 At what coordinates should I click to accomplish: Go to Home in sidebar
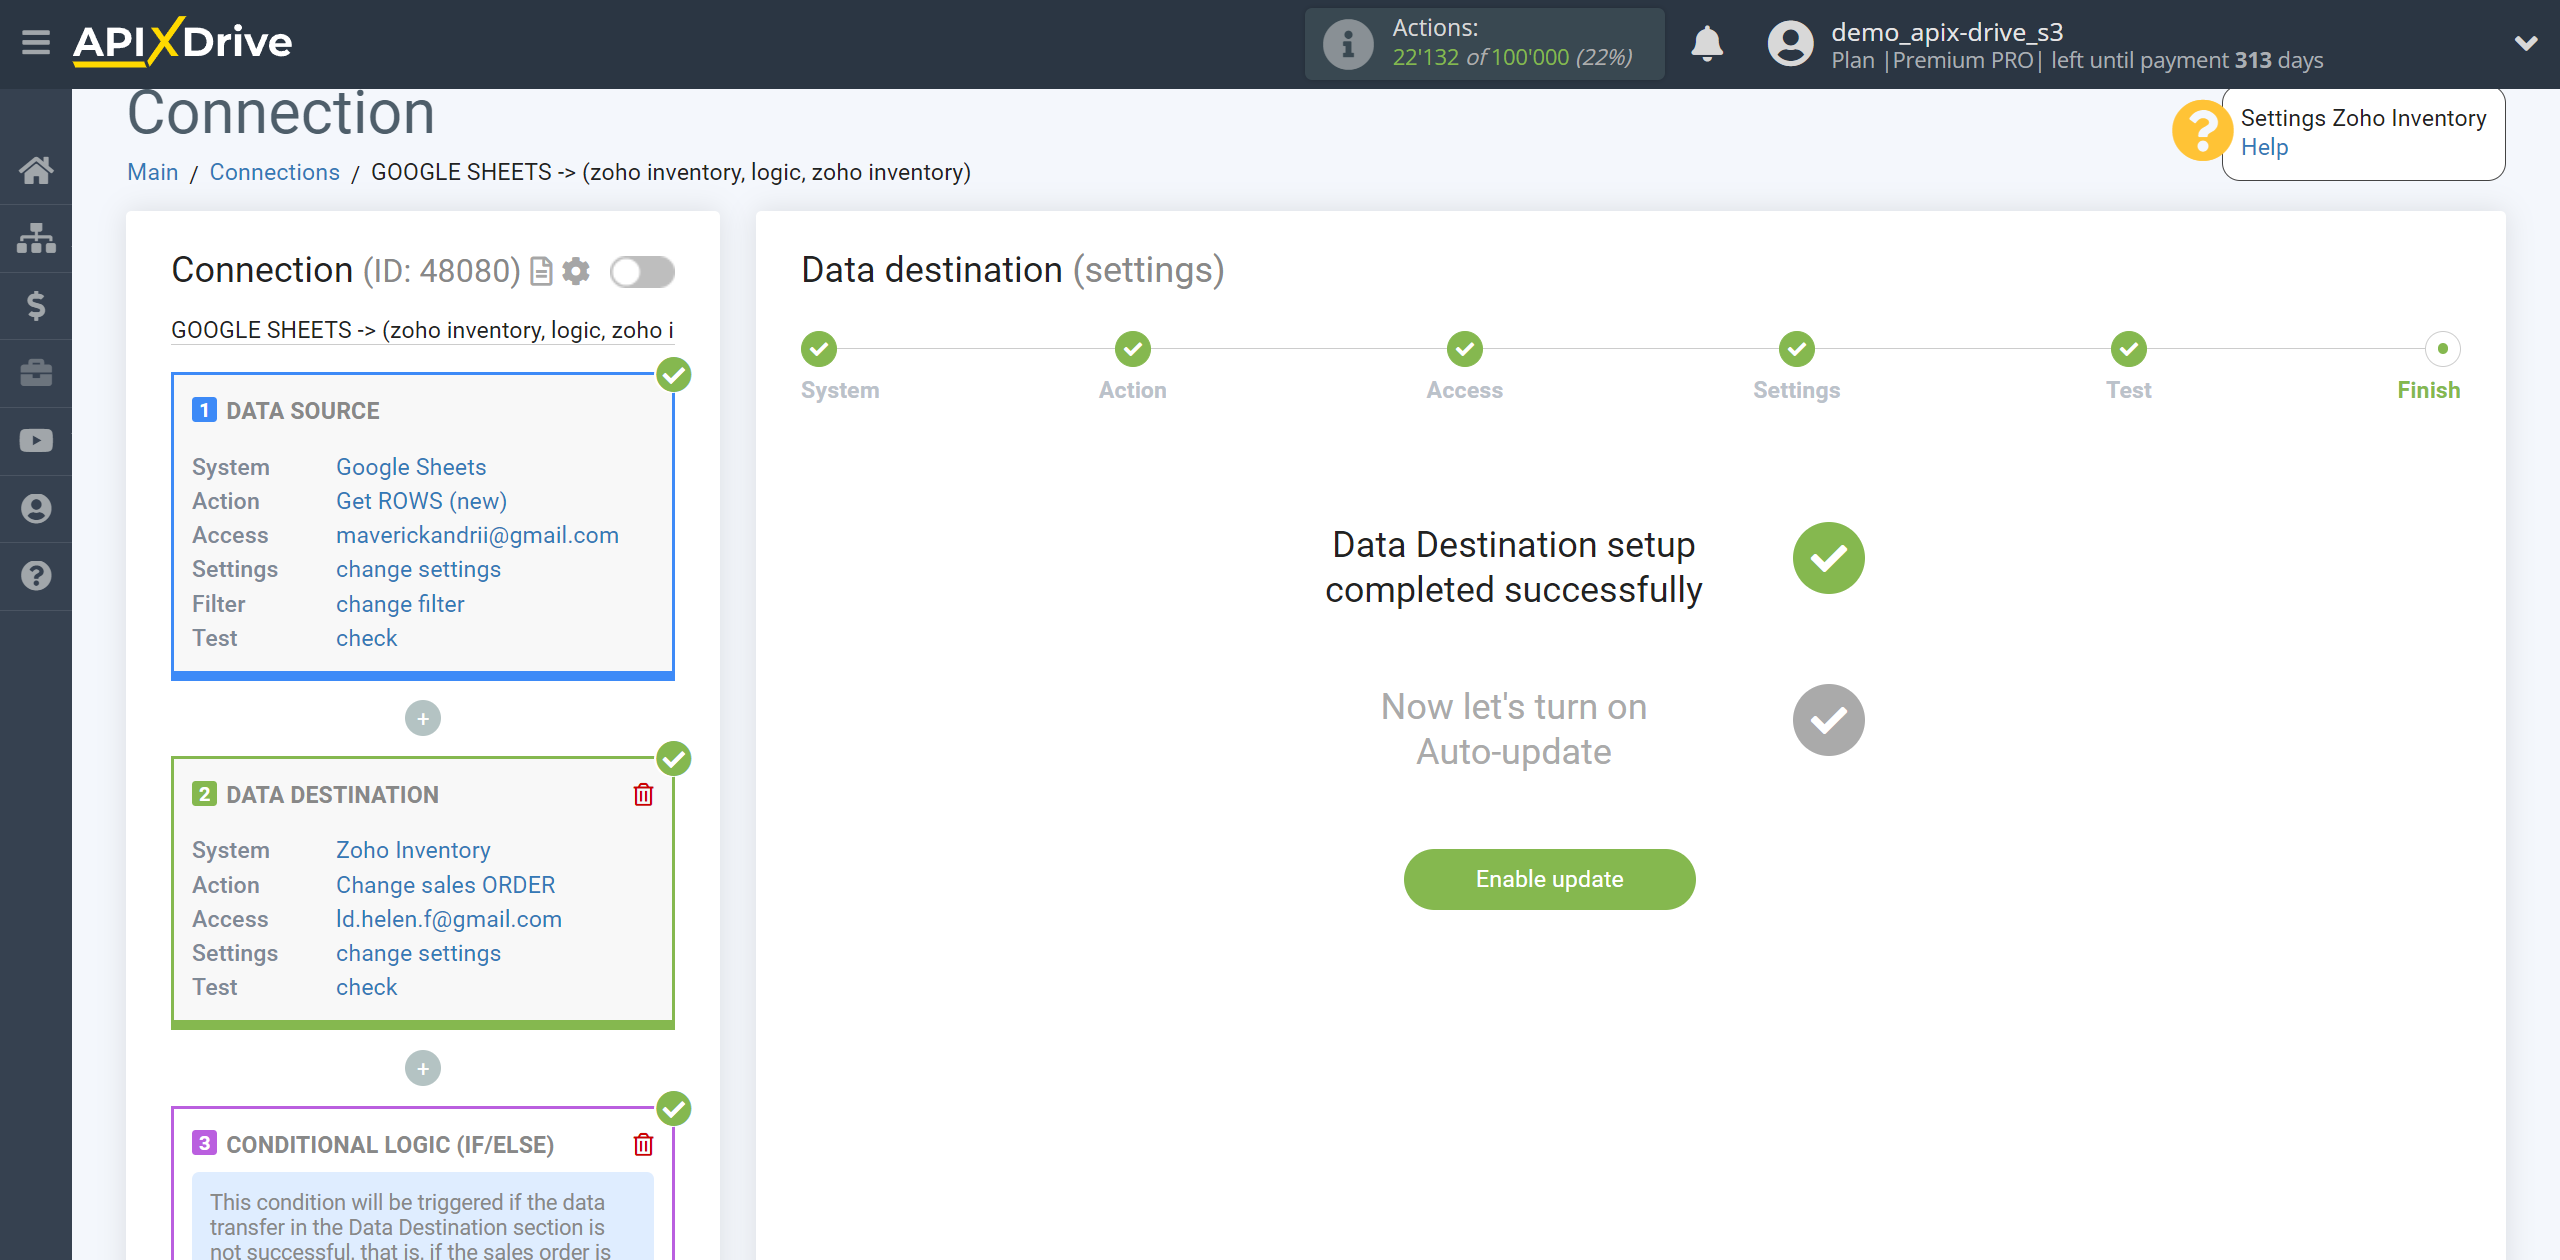36,170
